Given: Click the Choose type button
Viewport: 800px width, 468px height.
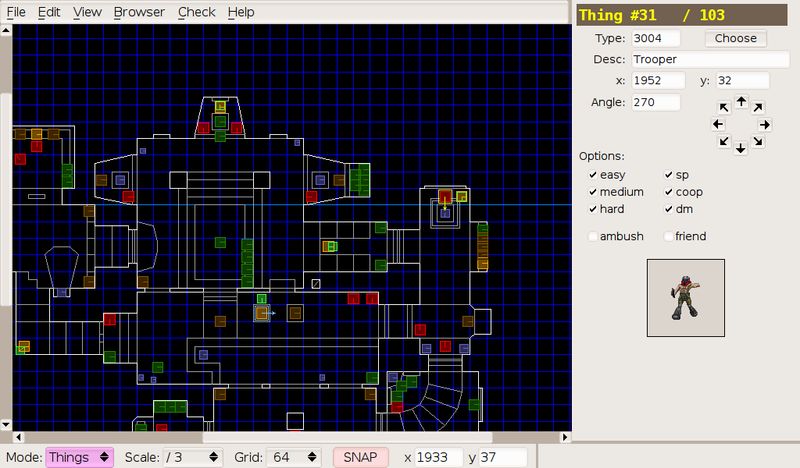Looking at the screenshot, I should 736,38.
